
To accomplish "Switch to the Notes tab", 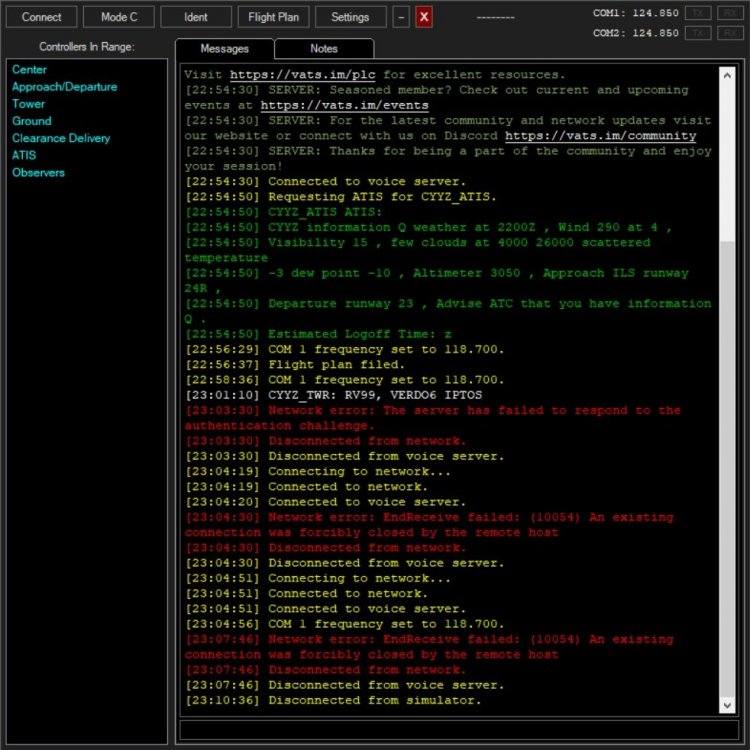I will (x=324, y=48).
